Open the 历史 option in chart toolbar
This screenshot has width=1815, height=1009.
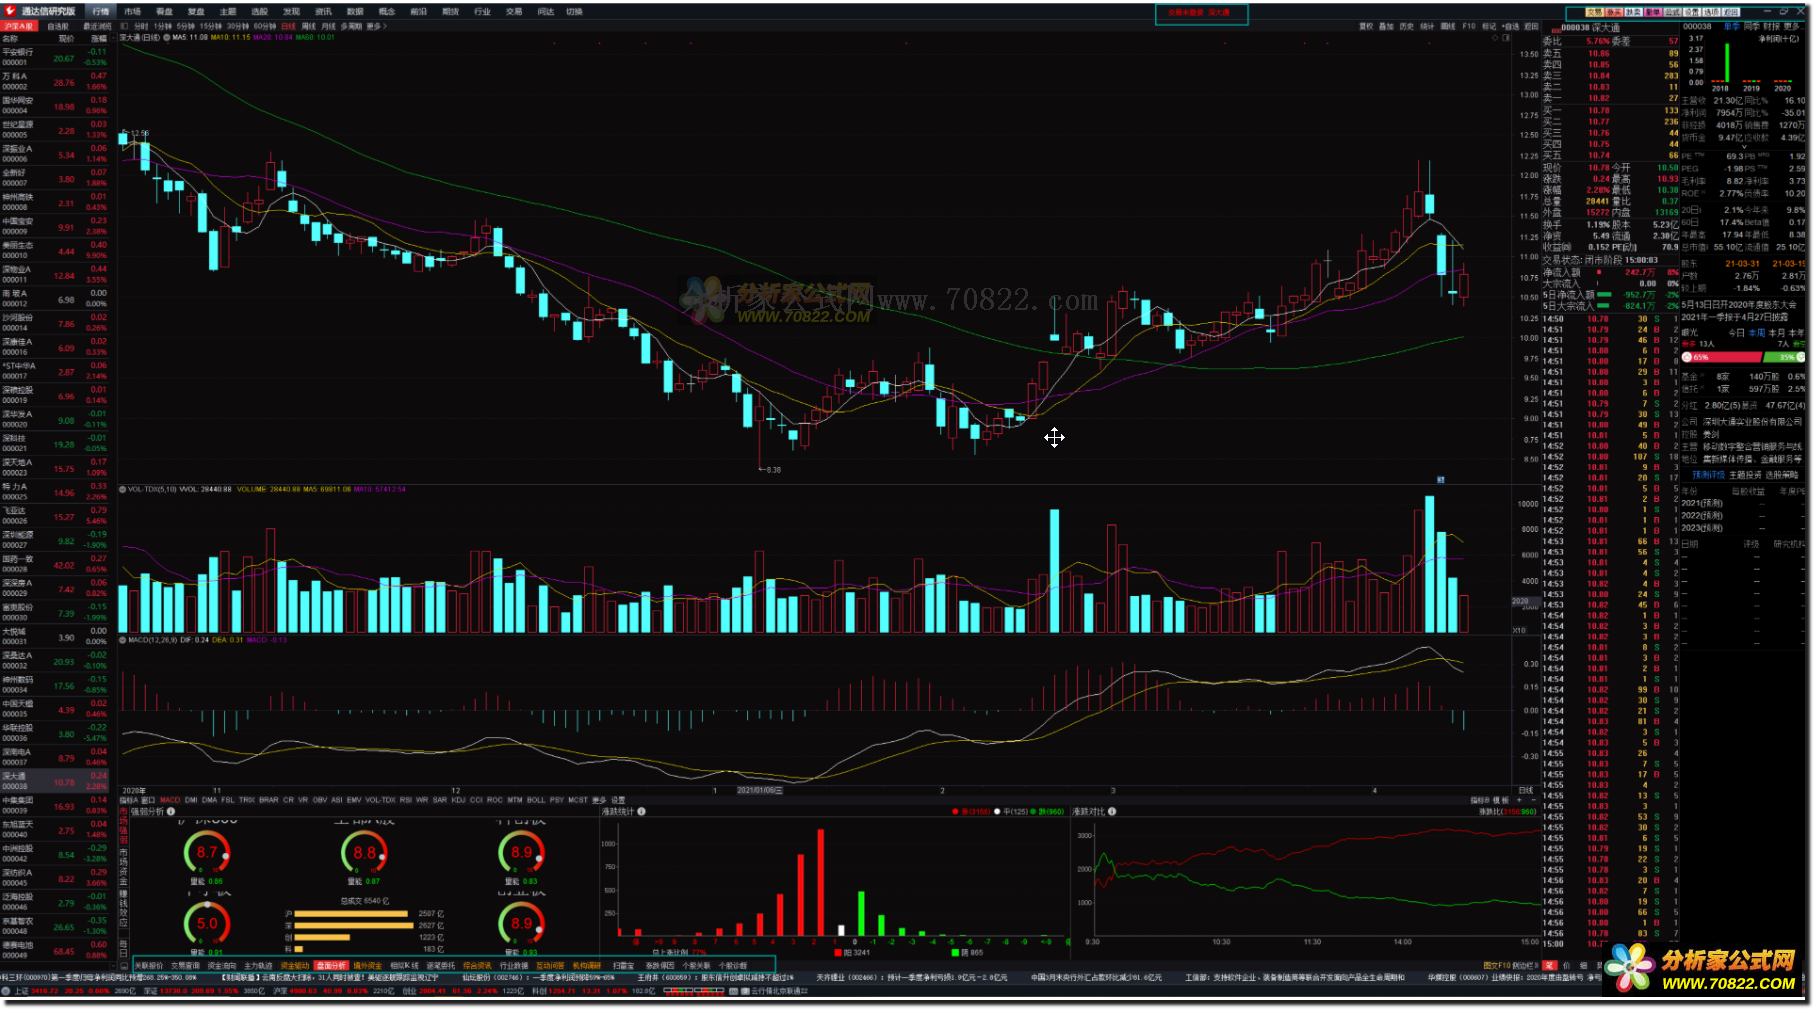pos(1407,26)
